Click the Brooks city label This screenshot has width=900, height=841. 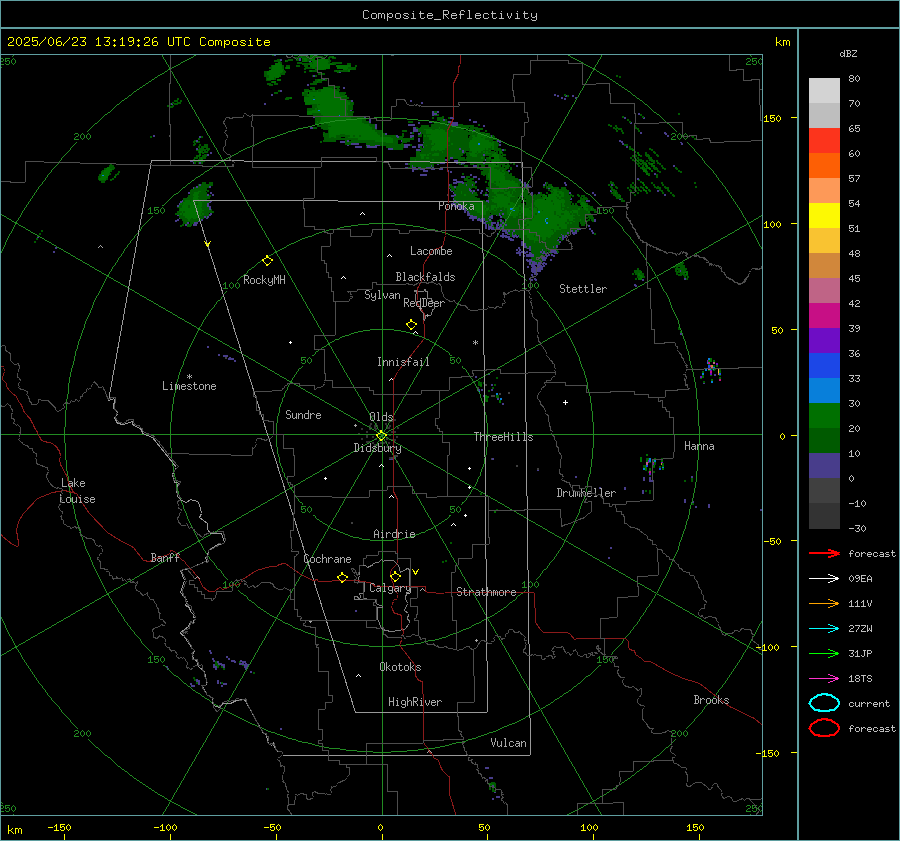[711, 700]
